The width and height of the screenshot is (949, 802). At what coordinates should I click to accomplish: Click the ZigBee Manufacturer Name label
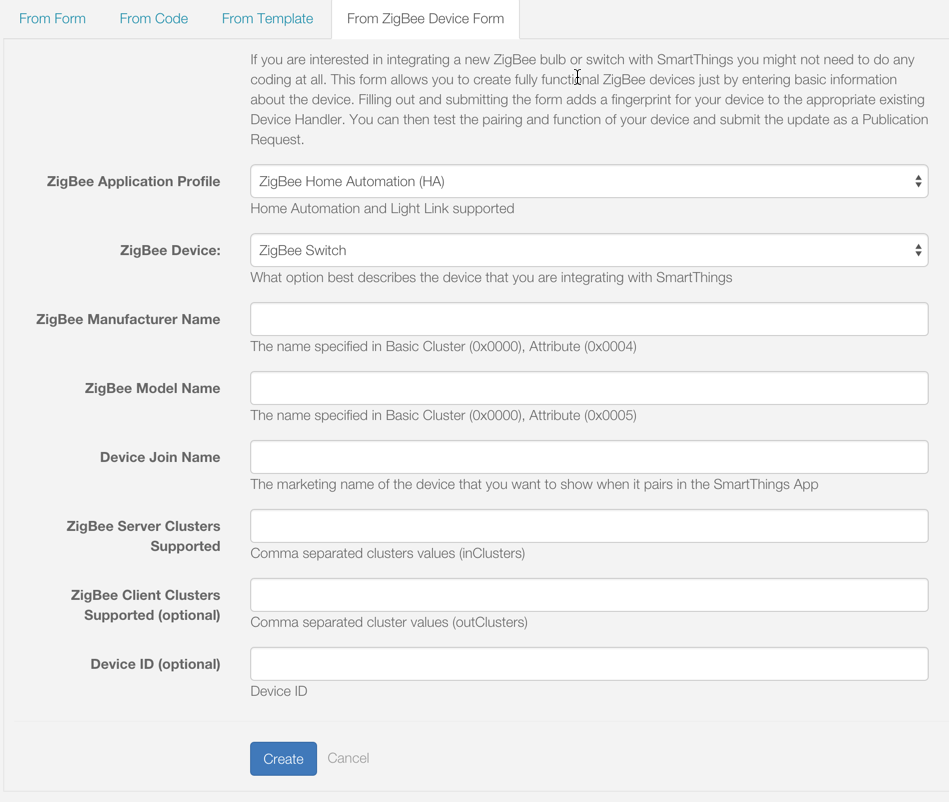(128, 319)
